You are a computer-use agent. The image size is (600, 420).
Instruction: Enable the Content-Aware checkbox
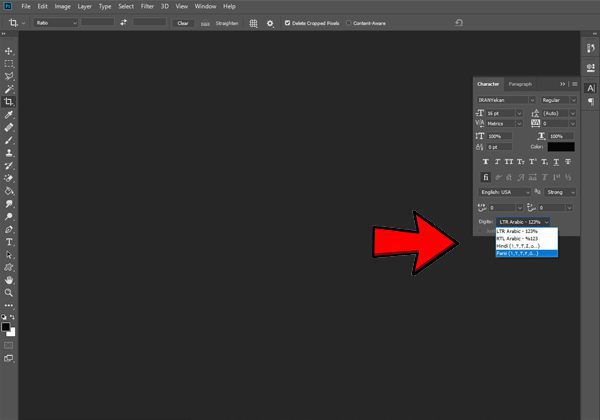(x=349, y=23)
